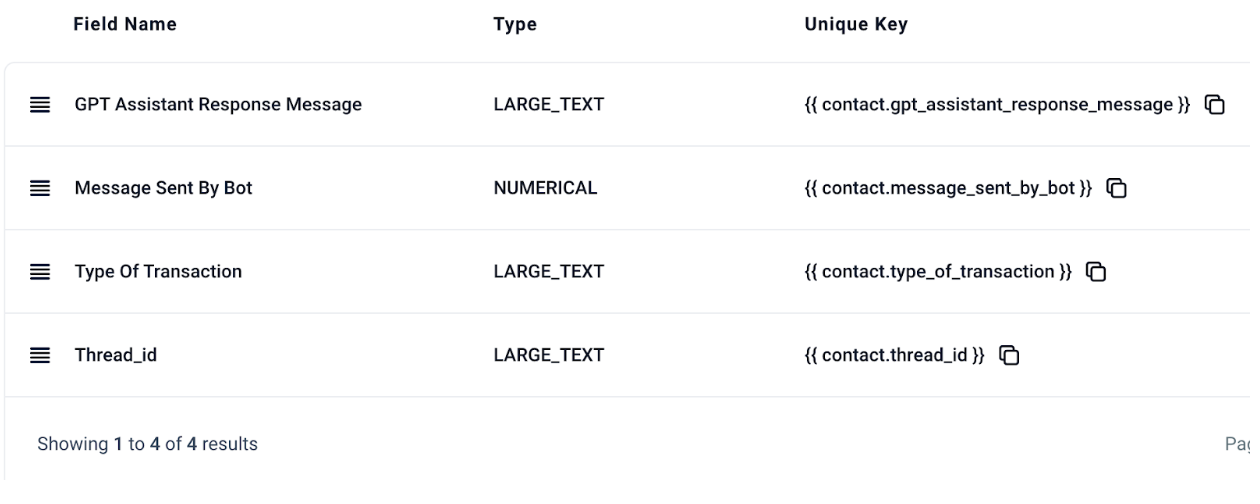The width and height of the screenshot is (1260, 504).
Task: Select the Type Of Transaction field name
Action: [158, 271]
